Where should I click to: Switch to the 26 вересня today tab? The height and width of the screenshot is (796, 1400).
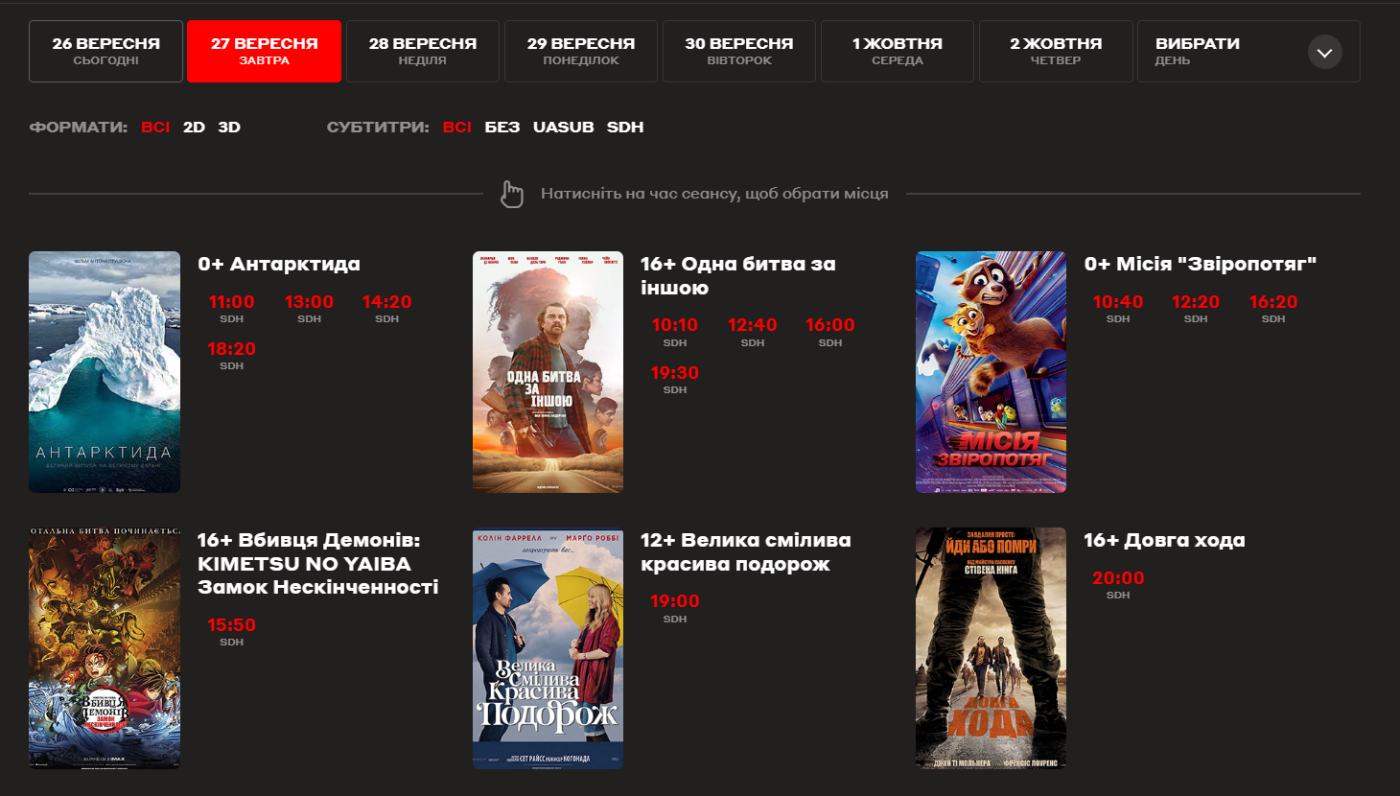click(106, 52)
